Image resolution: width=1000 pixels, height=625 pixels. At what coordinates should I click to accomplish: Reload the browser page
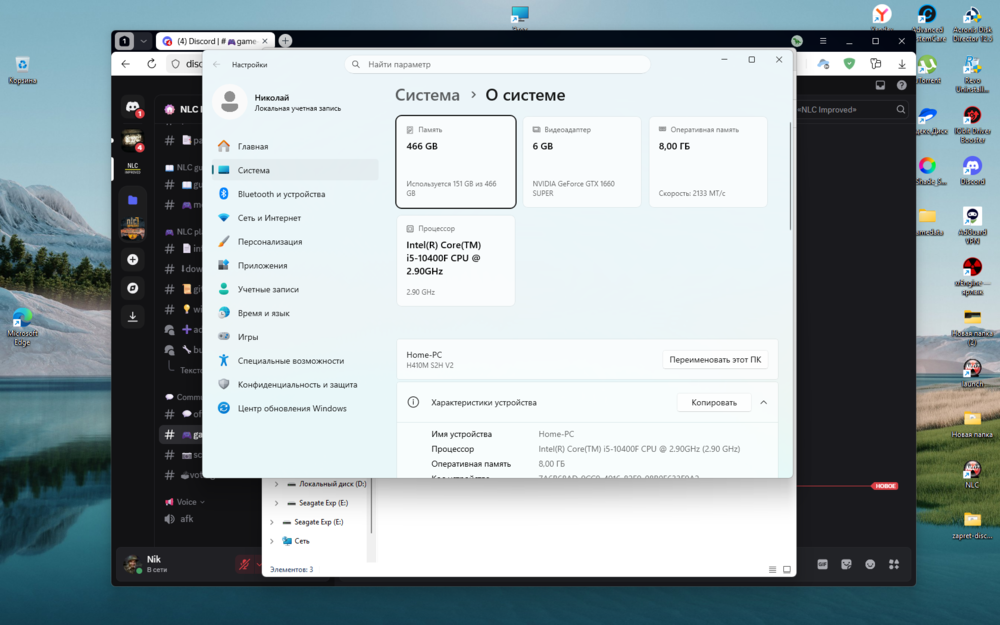[151, 64]
